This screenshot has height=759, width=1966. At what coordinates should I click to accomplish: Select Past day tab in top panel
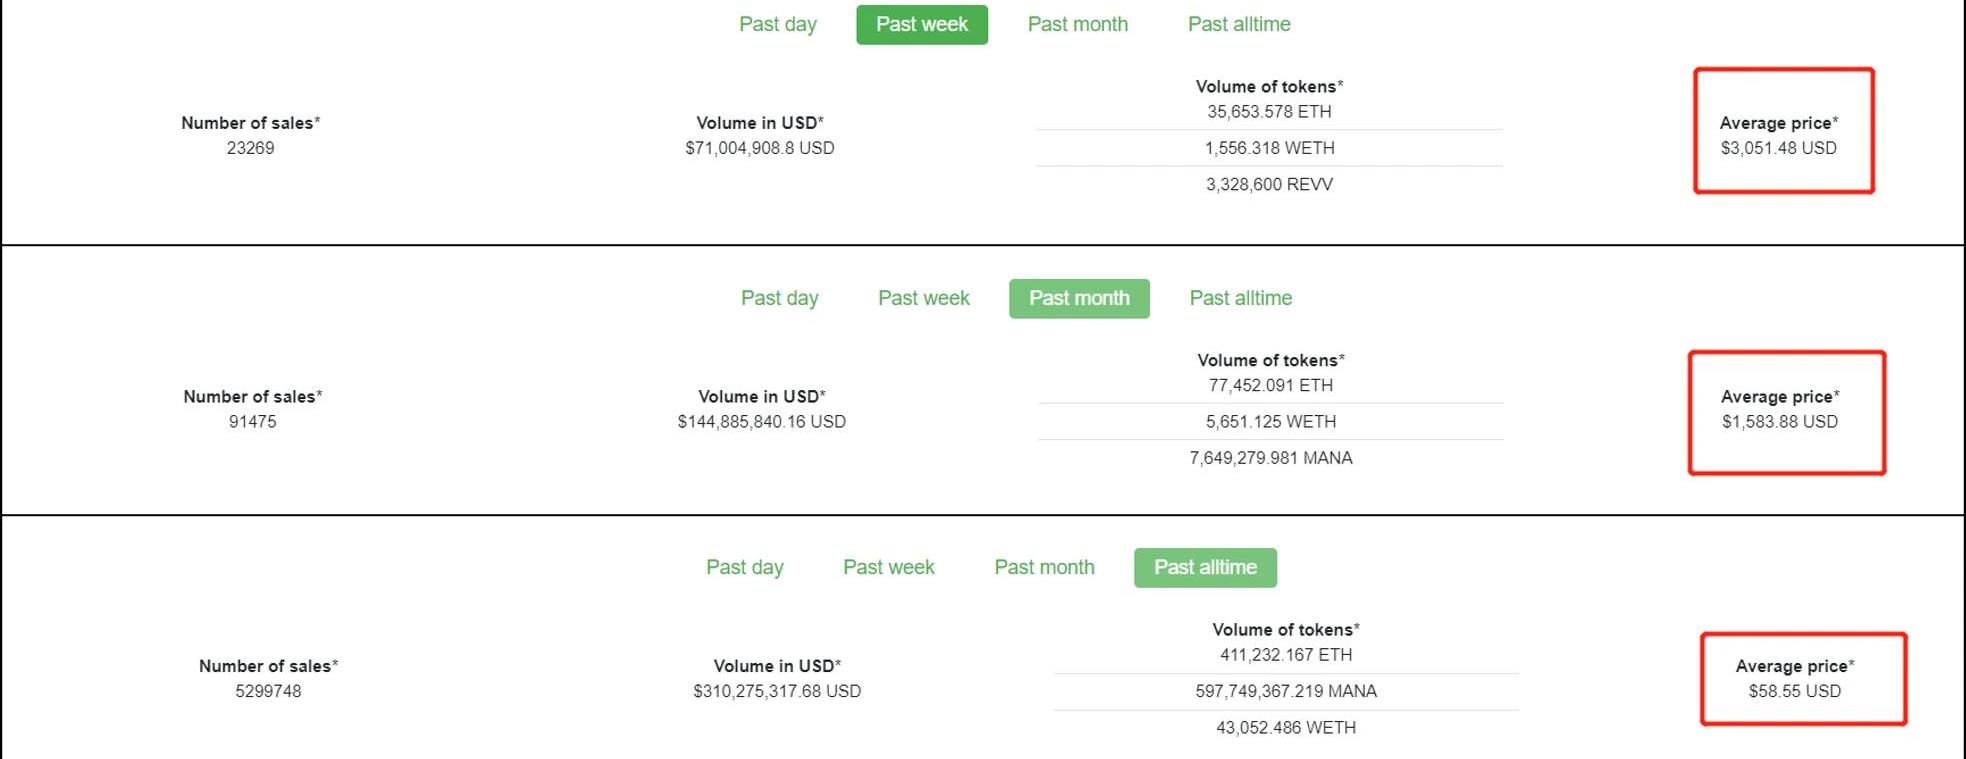tap(778, 24)
